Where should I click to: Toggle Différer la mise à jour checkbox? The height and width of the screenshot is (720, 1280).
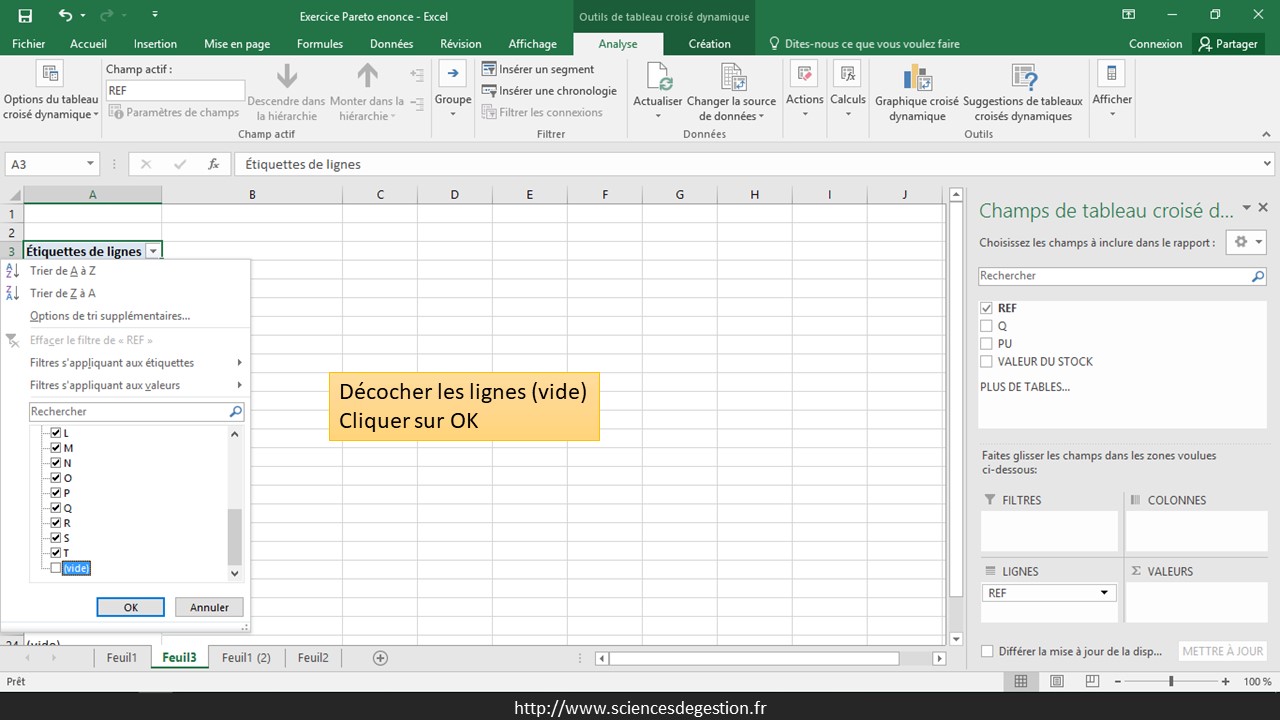[x=988, y=651]
